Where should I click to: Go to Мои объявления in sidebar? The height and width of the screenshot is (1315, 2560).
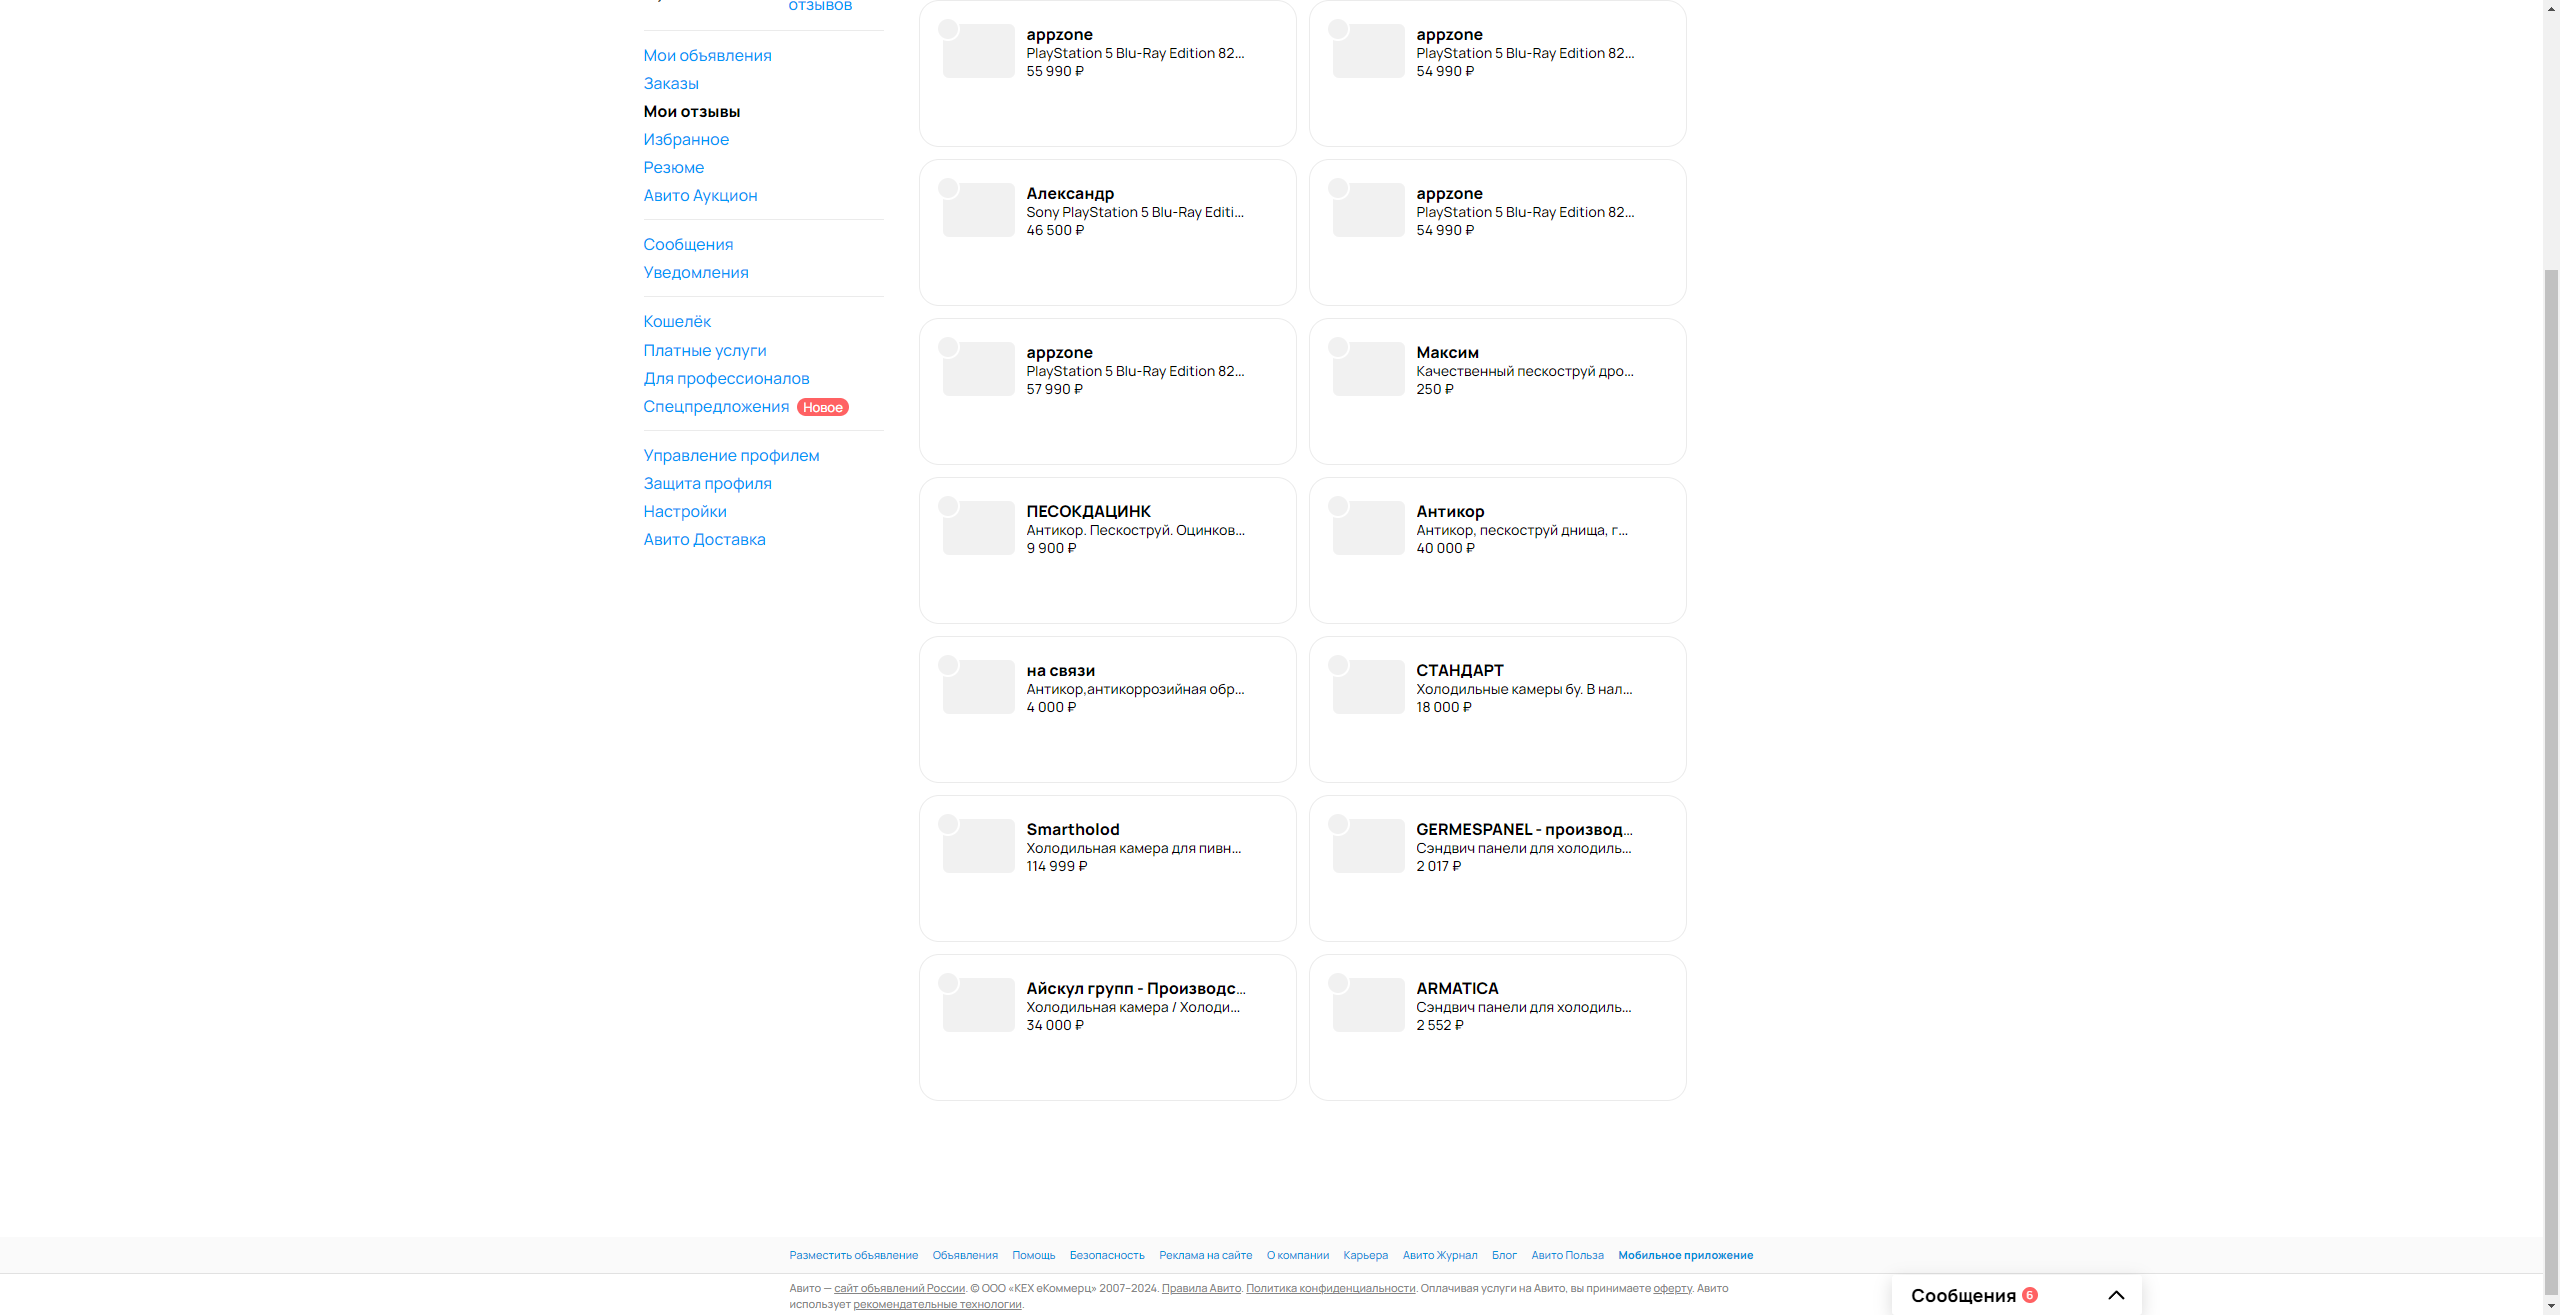706,55
